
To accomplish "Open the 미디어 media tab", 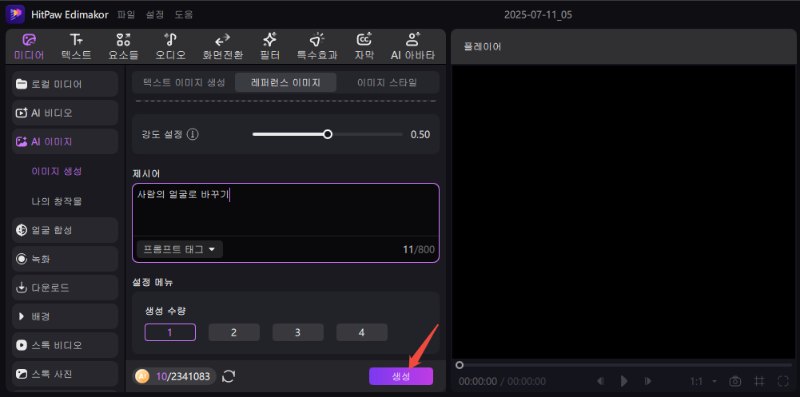I will [x=29, y=47].
